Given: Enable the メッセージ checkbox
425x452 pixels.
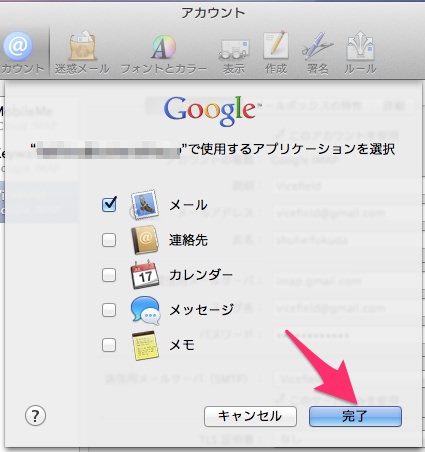Looking at the screenshot, I should click(109, 310).
